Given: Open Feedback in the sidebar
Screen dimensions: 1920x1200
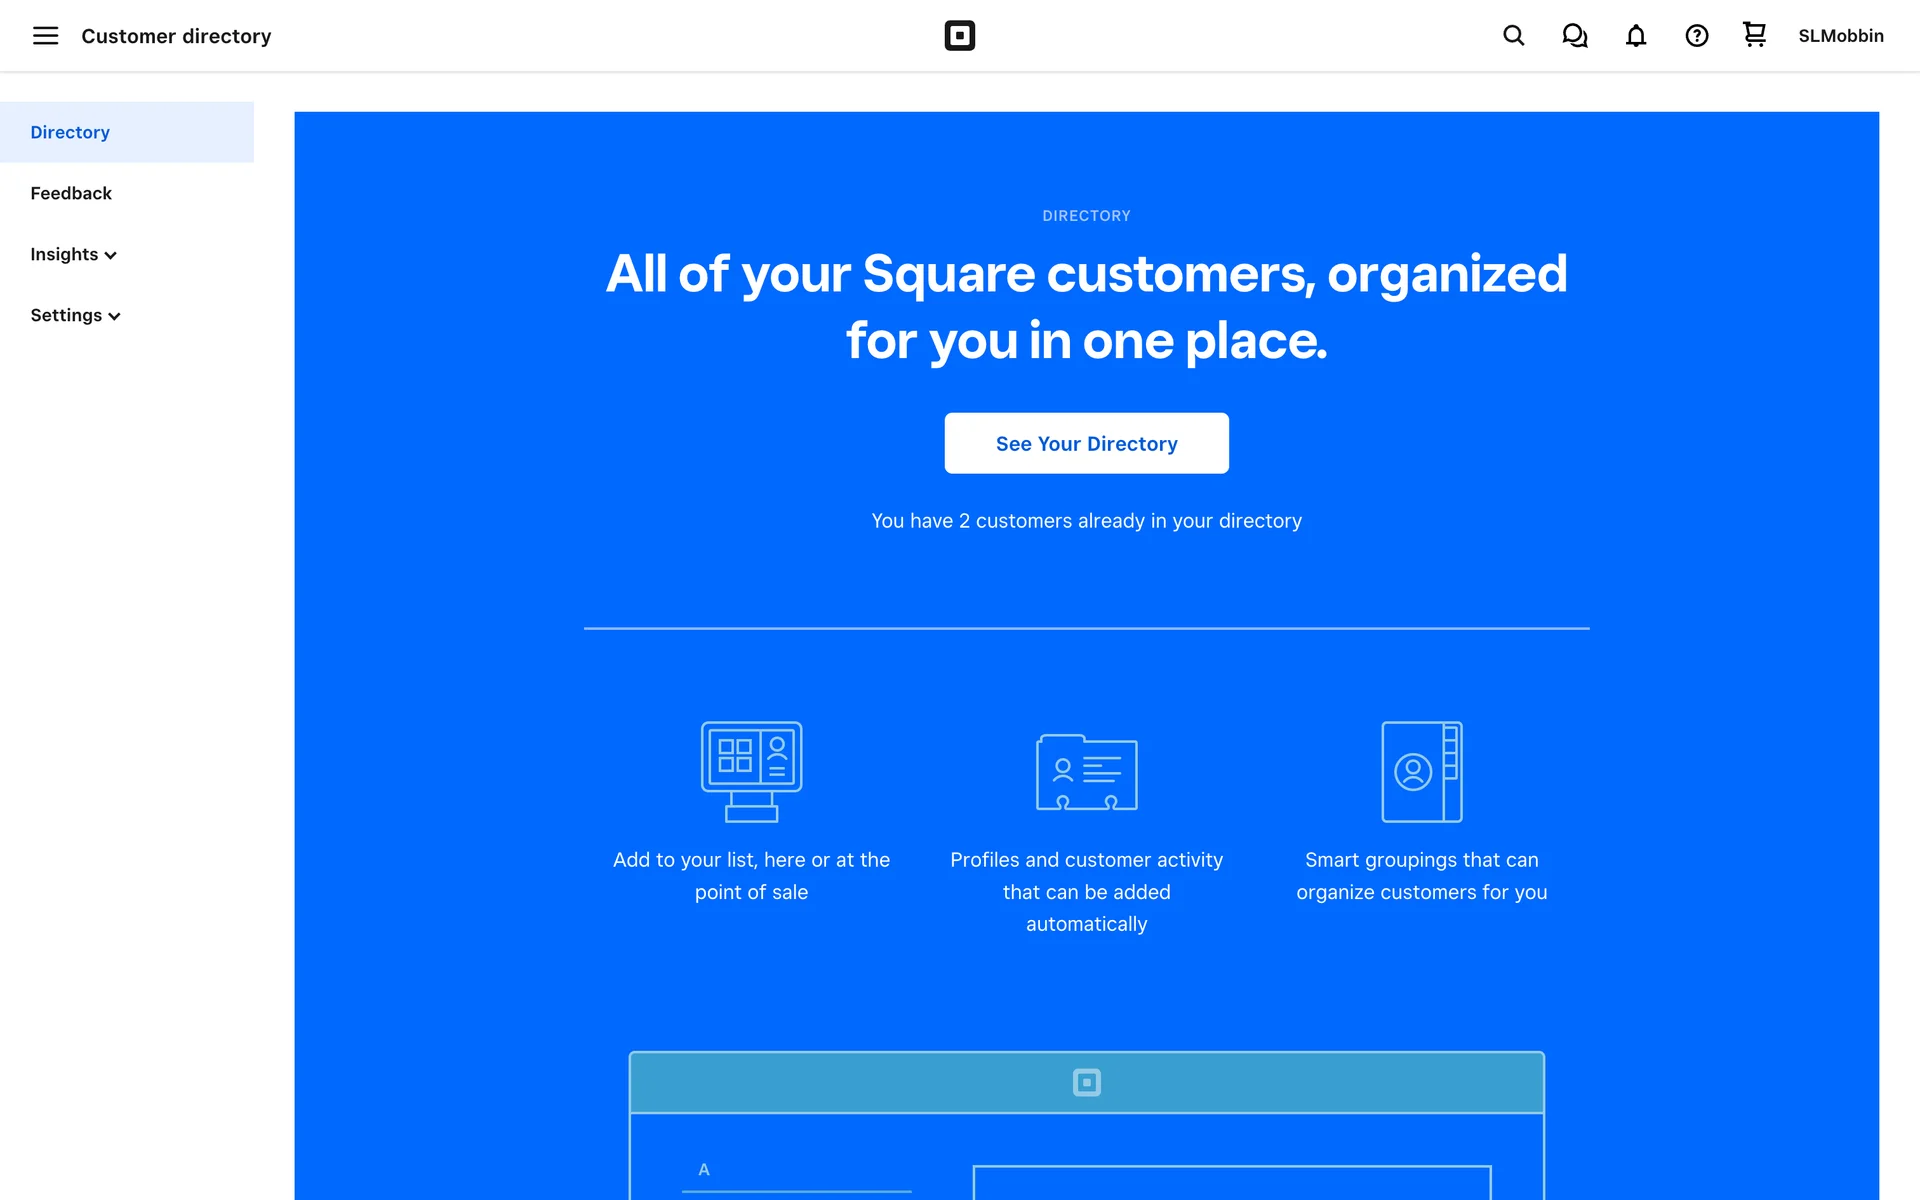Looking at the screenshot, I should tap(71, 193).
